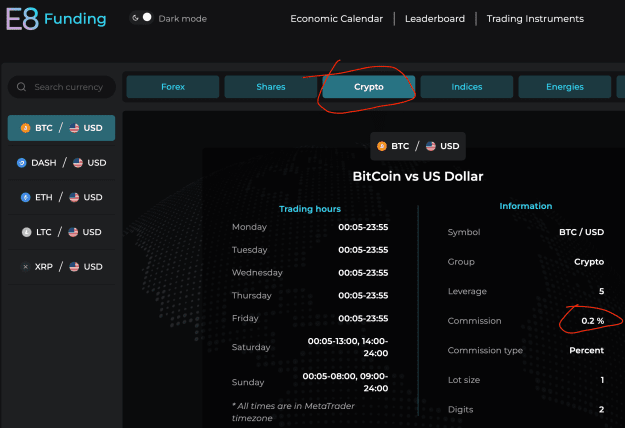Screen dimensions: 625x428
Task: Select the LTC / USD pair in the sidebar
Action: pyautogui.click(x=61, y=232)
